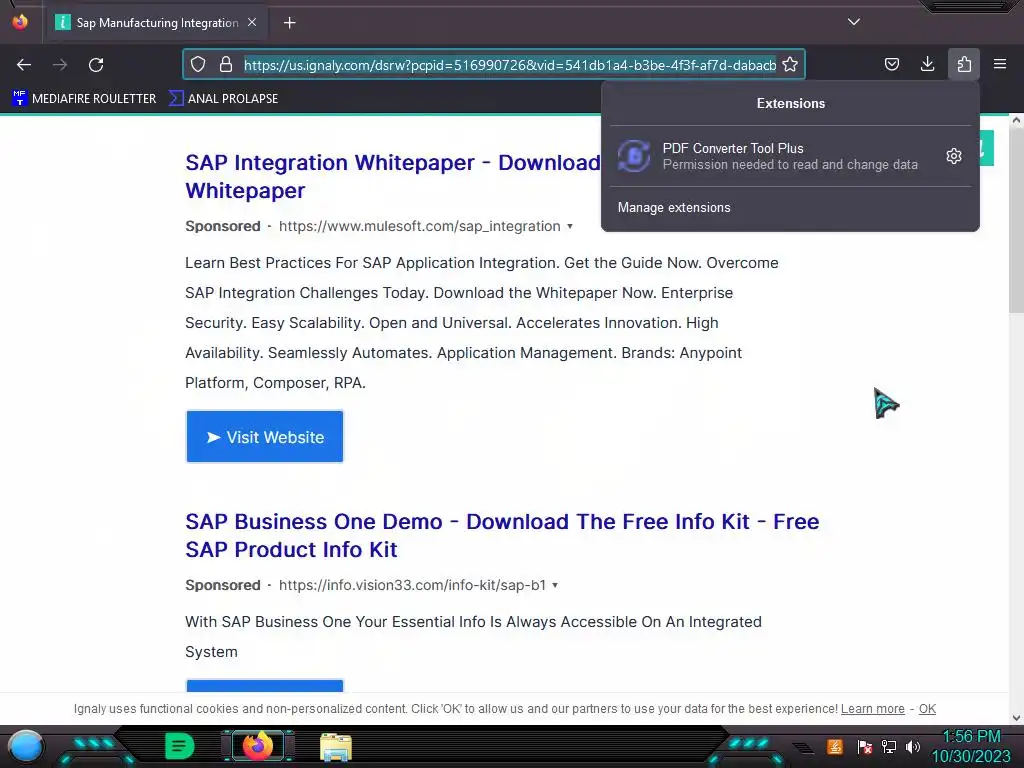Viewport: 1024px width, 768px height.
Task: Expand the vision33.com ad dropdown arrow
Action: coord(555,585)
